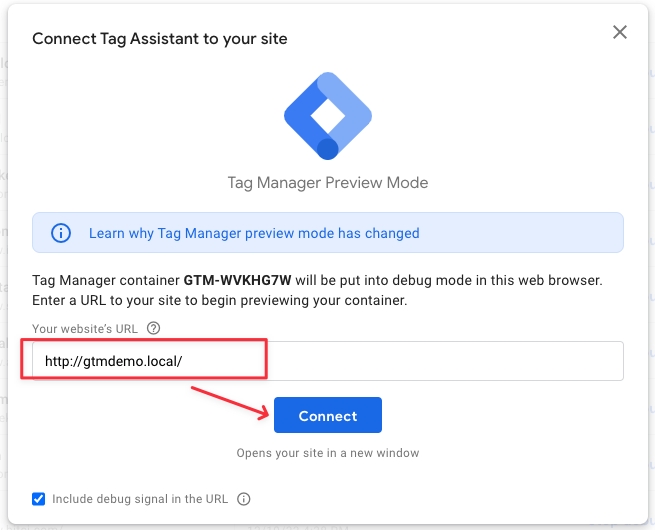
Task: Click empty right area of URL field
Action: click(445, 361)
